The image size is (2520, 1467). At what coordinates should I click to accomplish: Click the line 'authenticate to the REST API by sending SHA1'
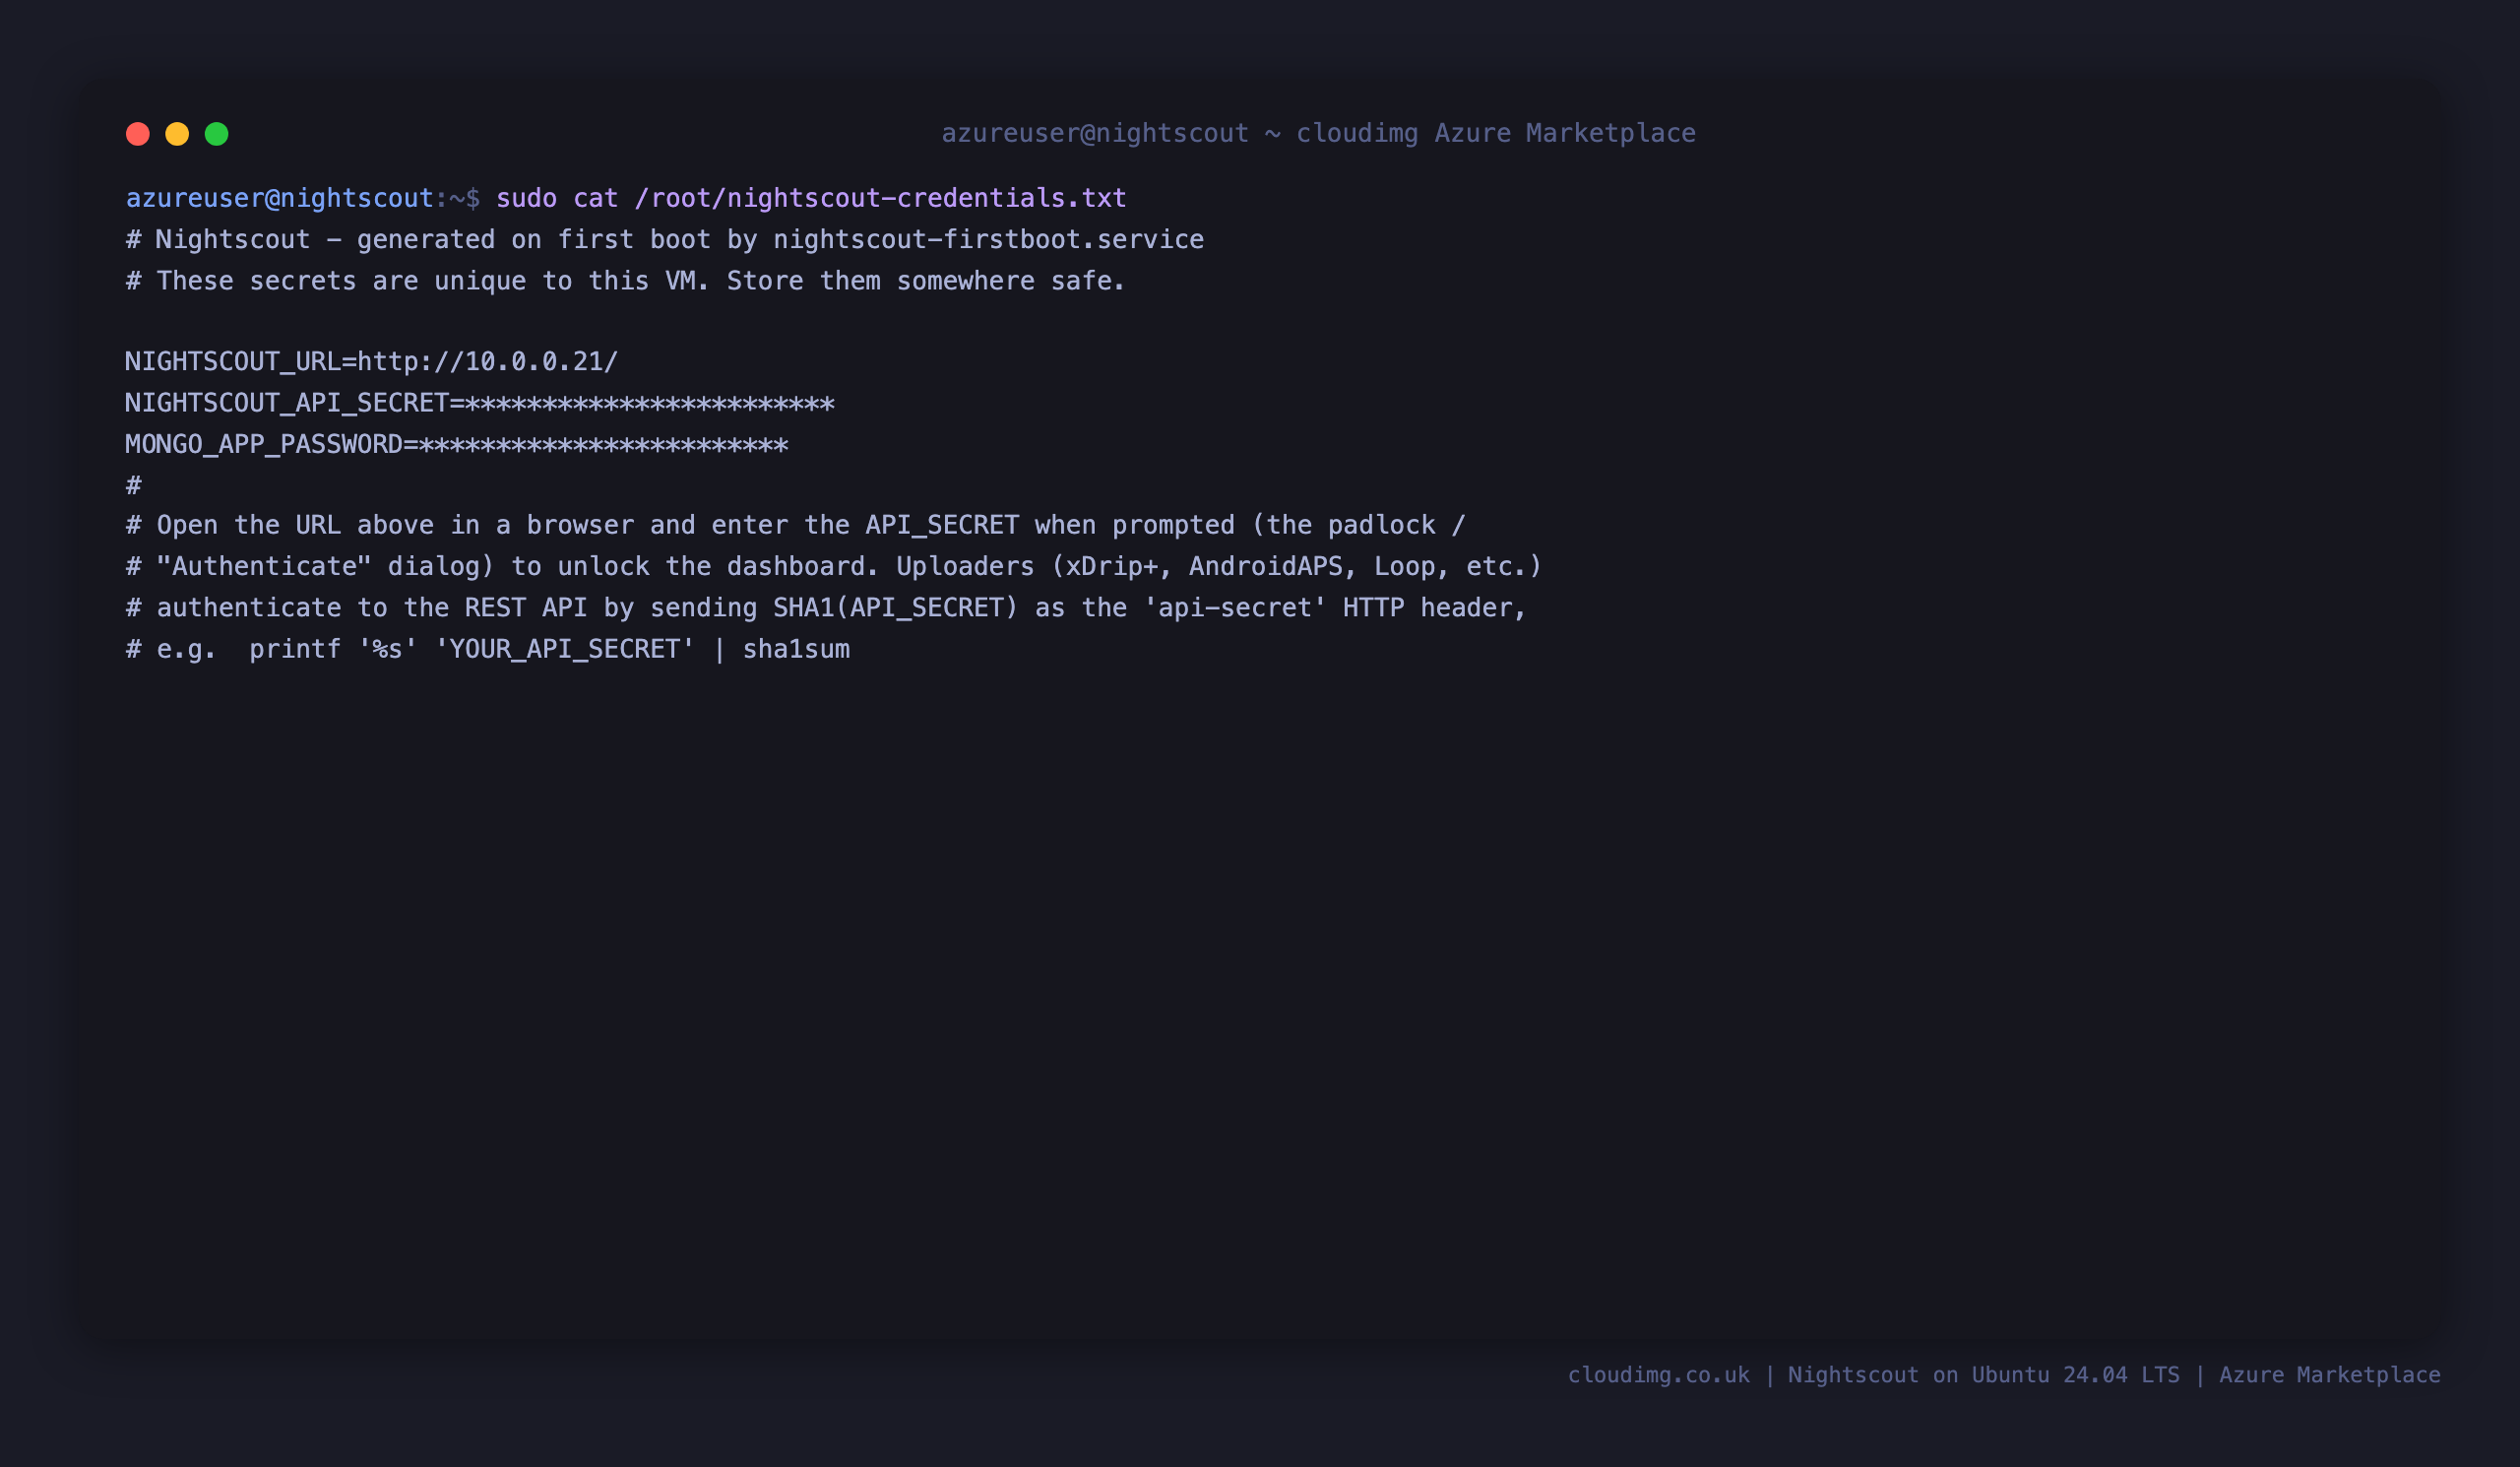pos(826,608)
